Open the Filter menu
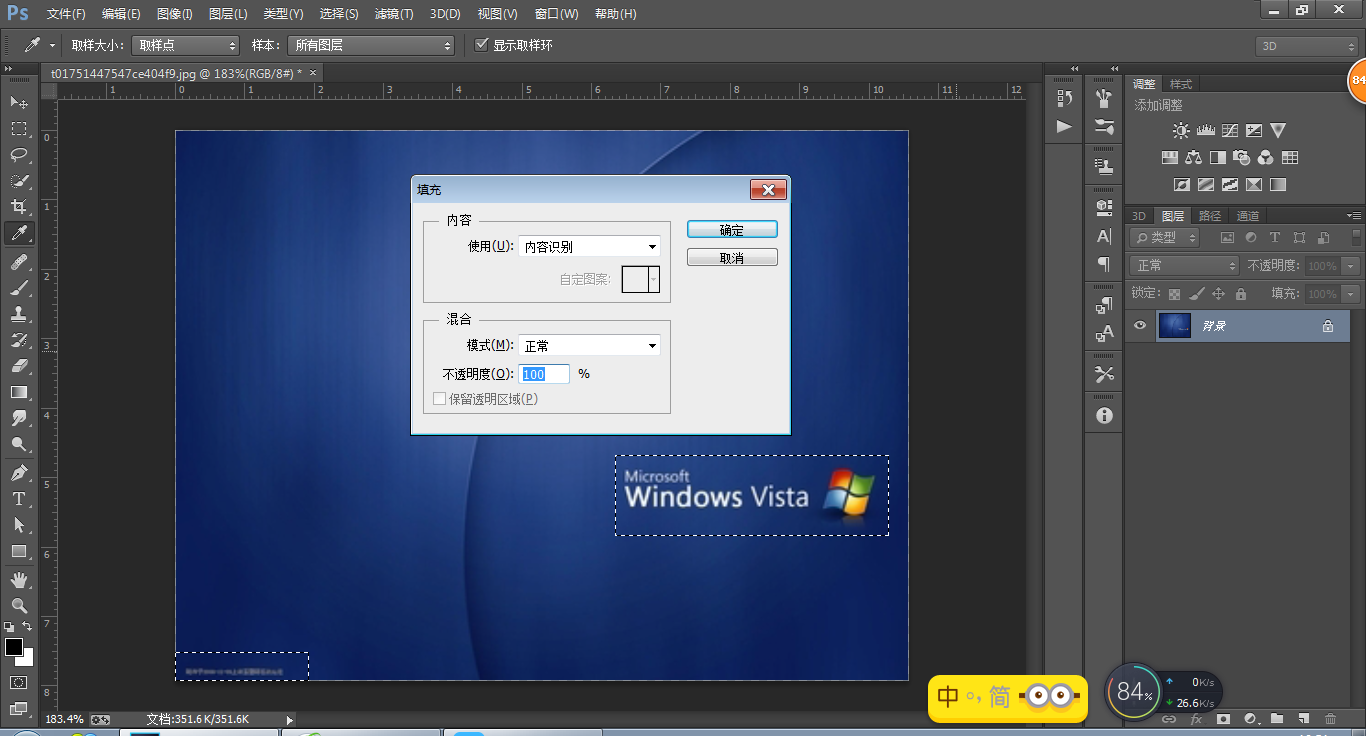 pyautogui.click(x=393, y=14)
